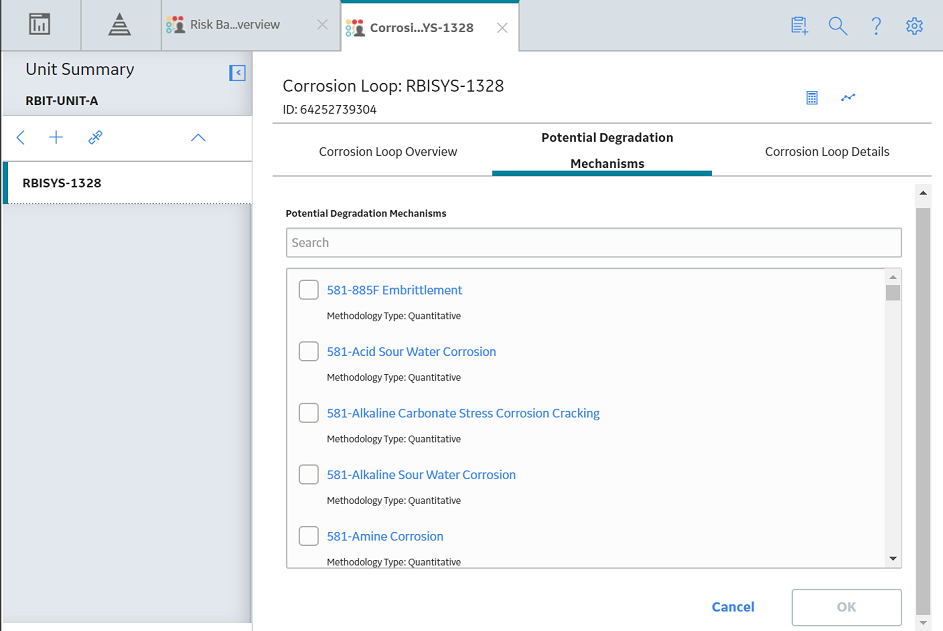943x631 pixels.
Task: Switch to Corrosion Loop Overview tab
Action: tap(388, 152)
